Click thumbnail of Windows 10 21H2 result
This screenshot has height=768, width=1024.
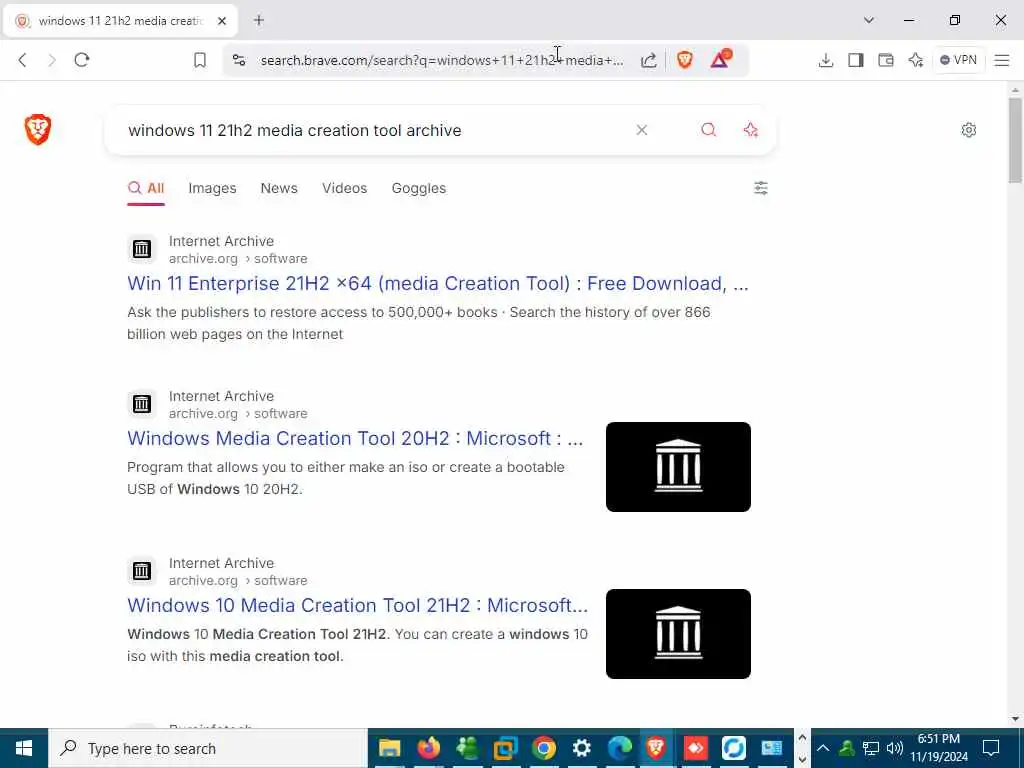[x=678, y=634]
